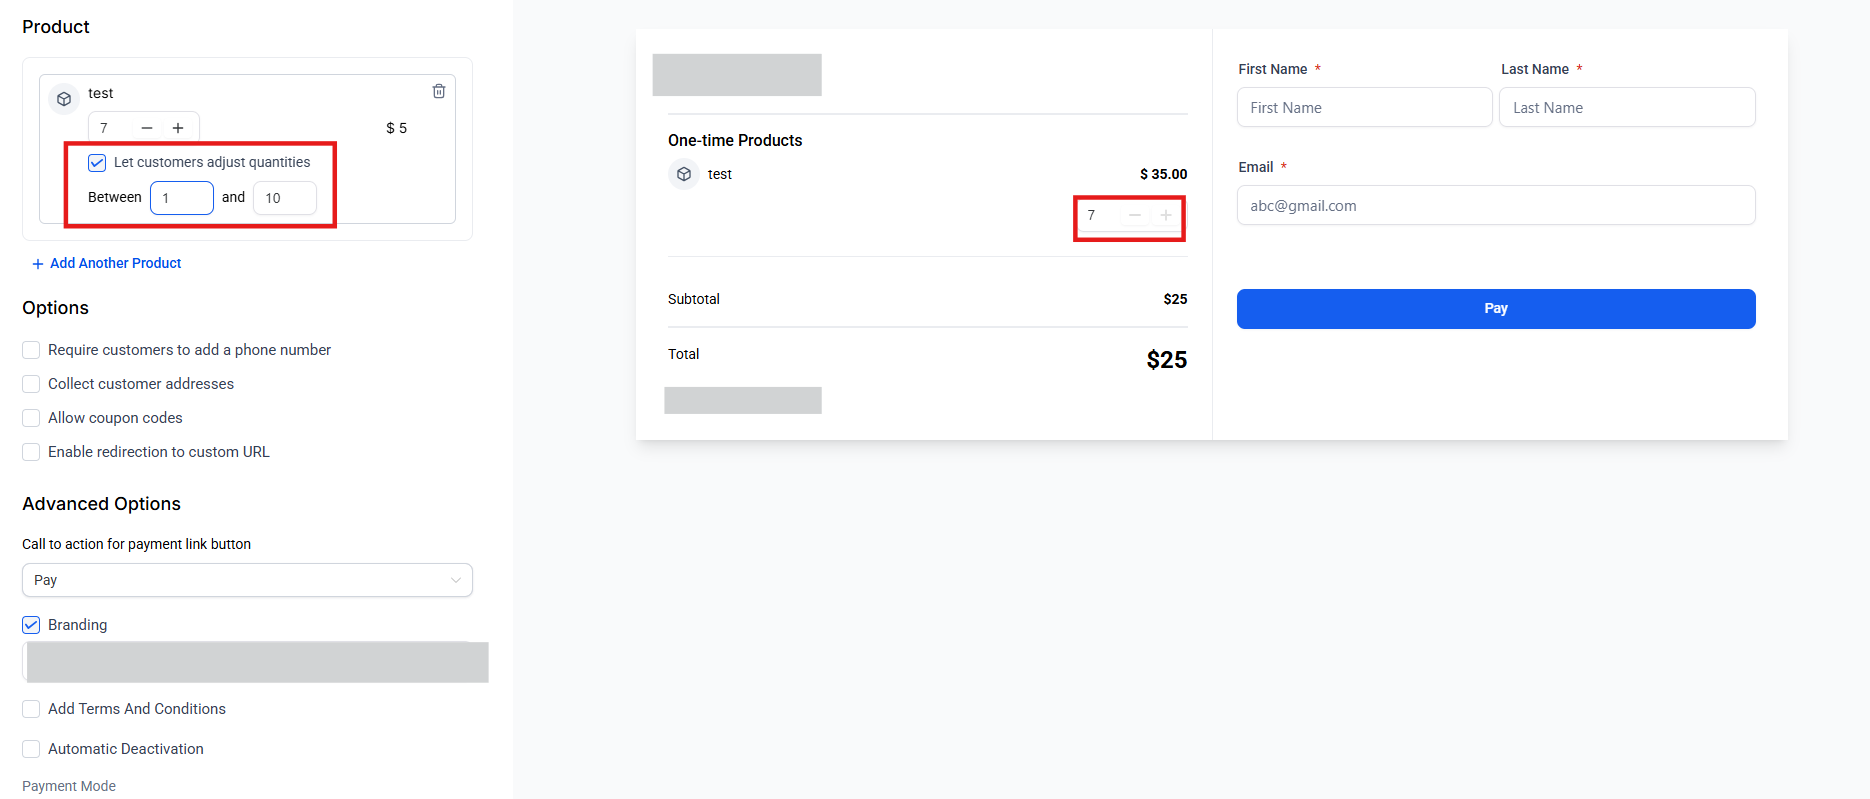Click plus icon beside Add Another Product

coord(38,264)
